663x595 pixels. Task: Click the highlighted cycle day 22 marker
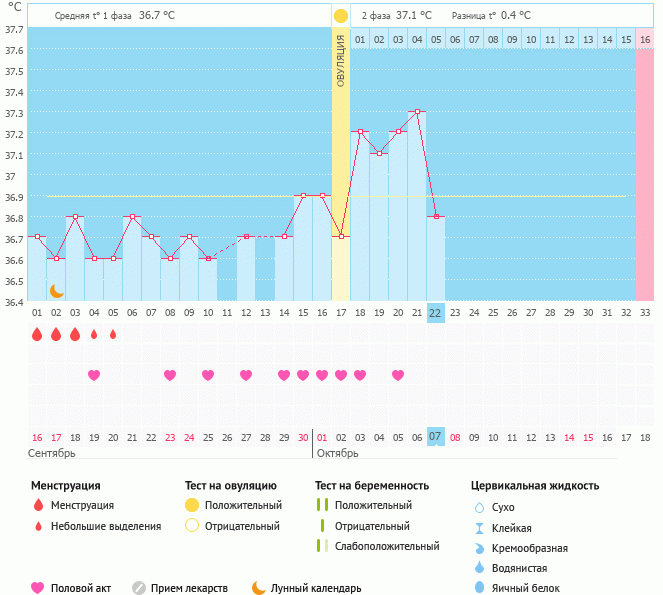coord(435,312)
